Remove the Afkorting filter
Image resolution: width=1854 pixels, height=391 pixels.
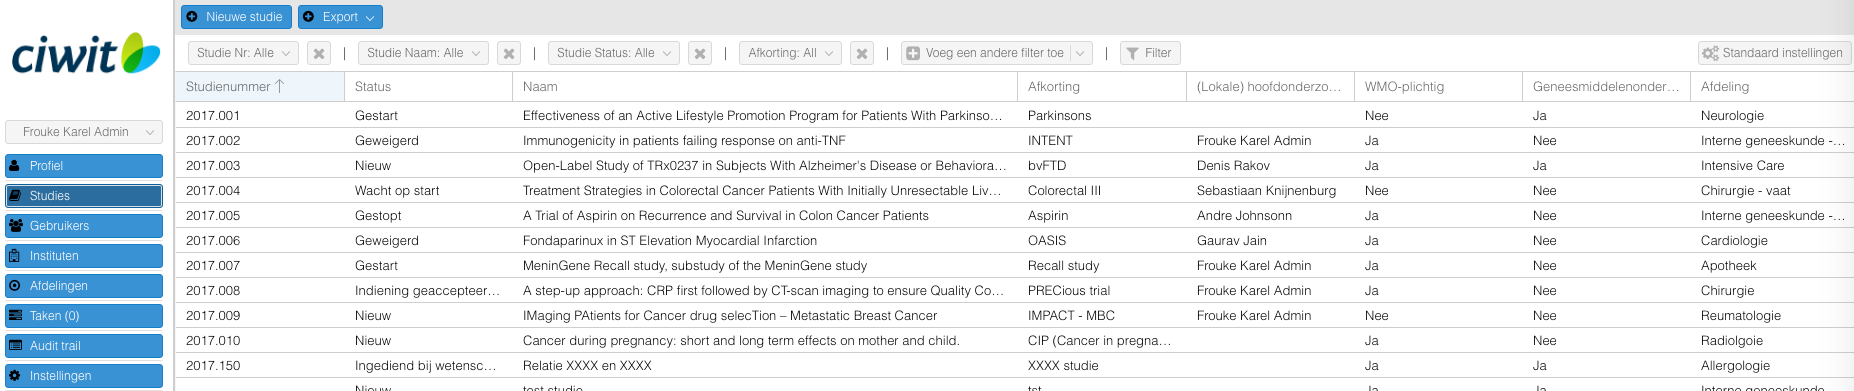tap(862, 53)
